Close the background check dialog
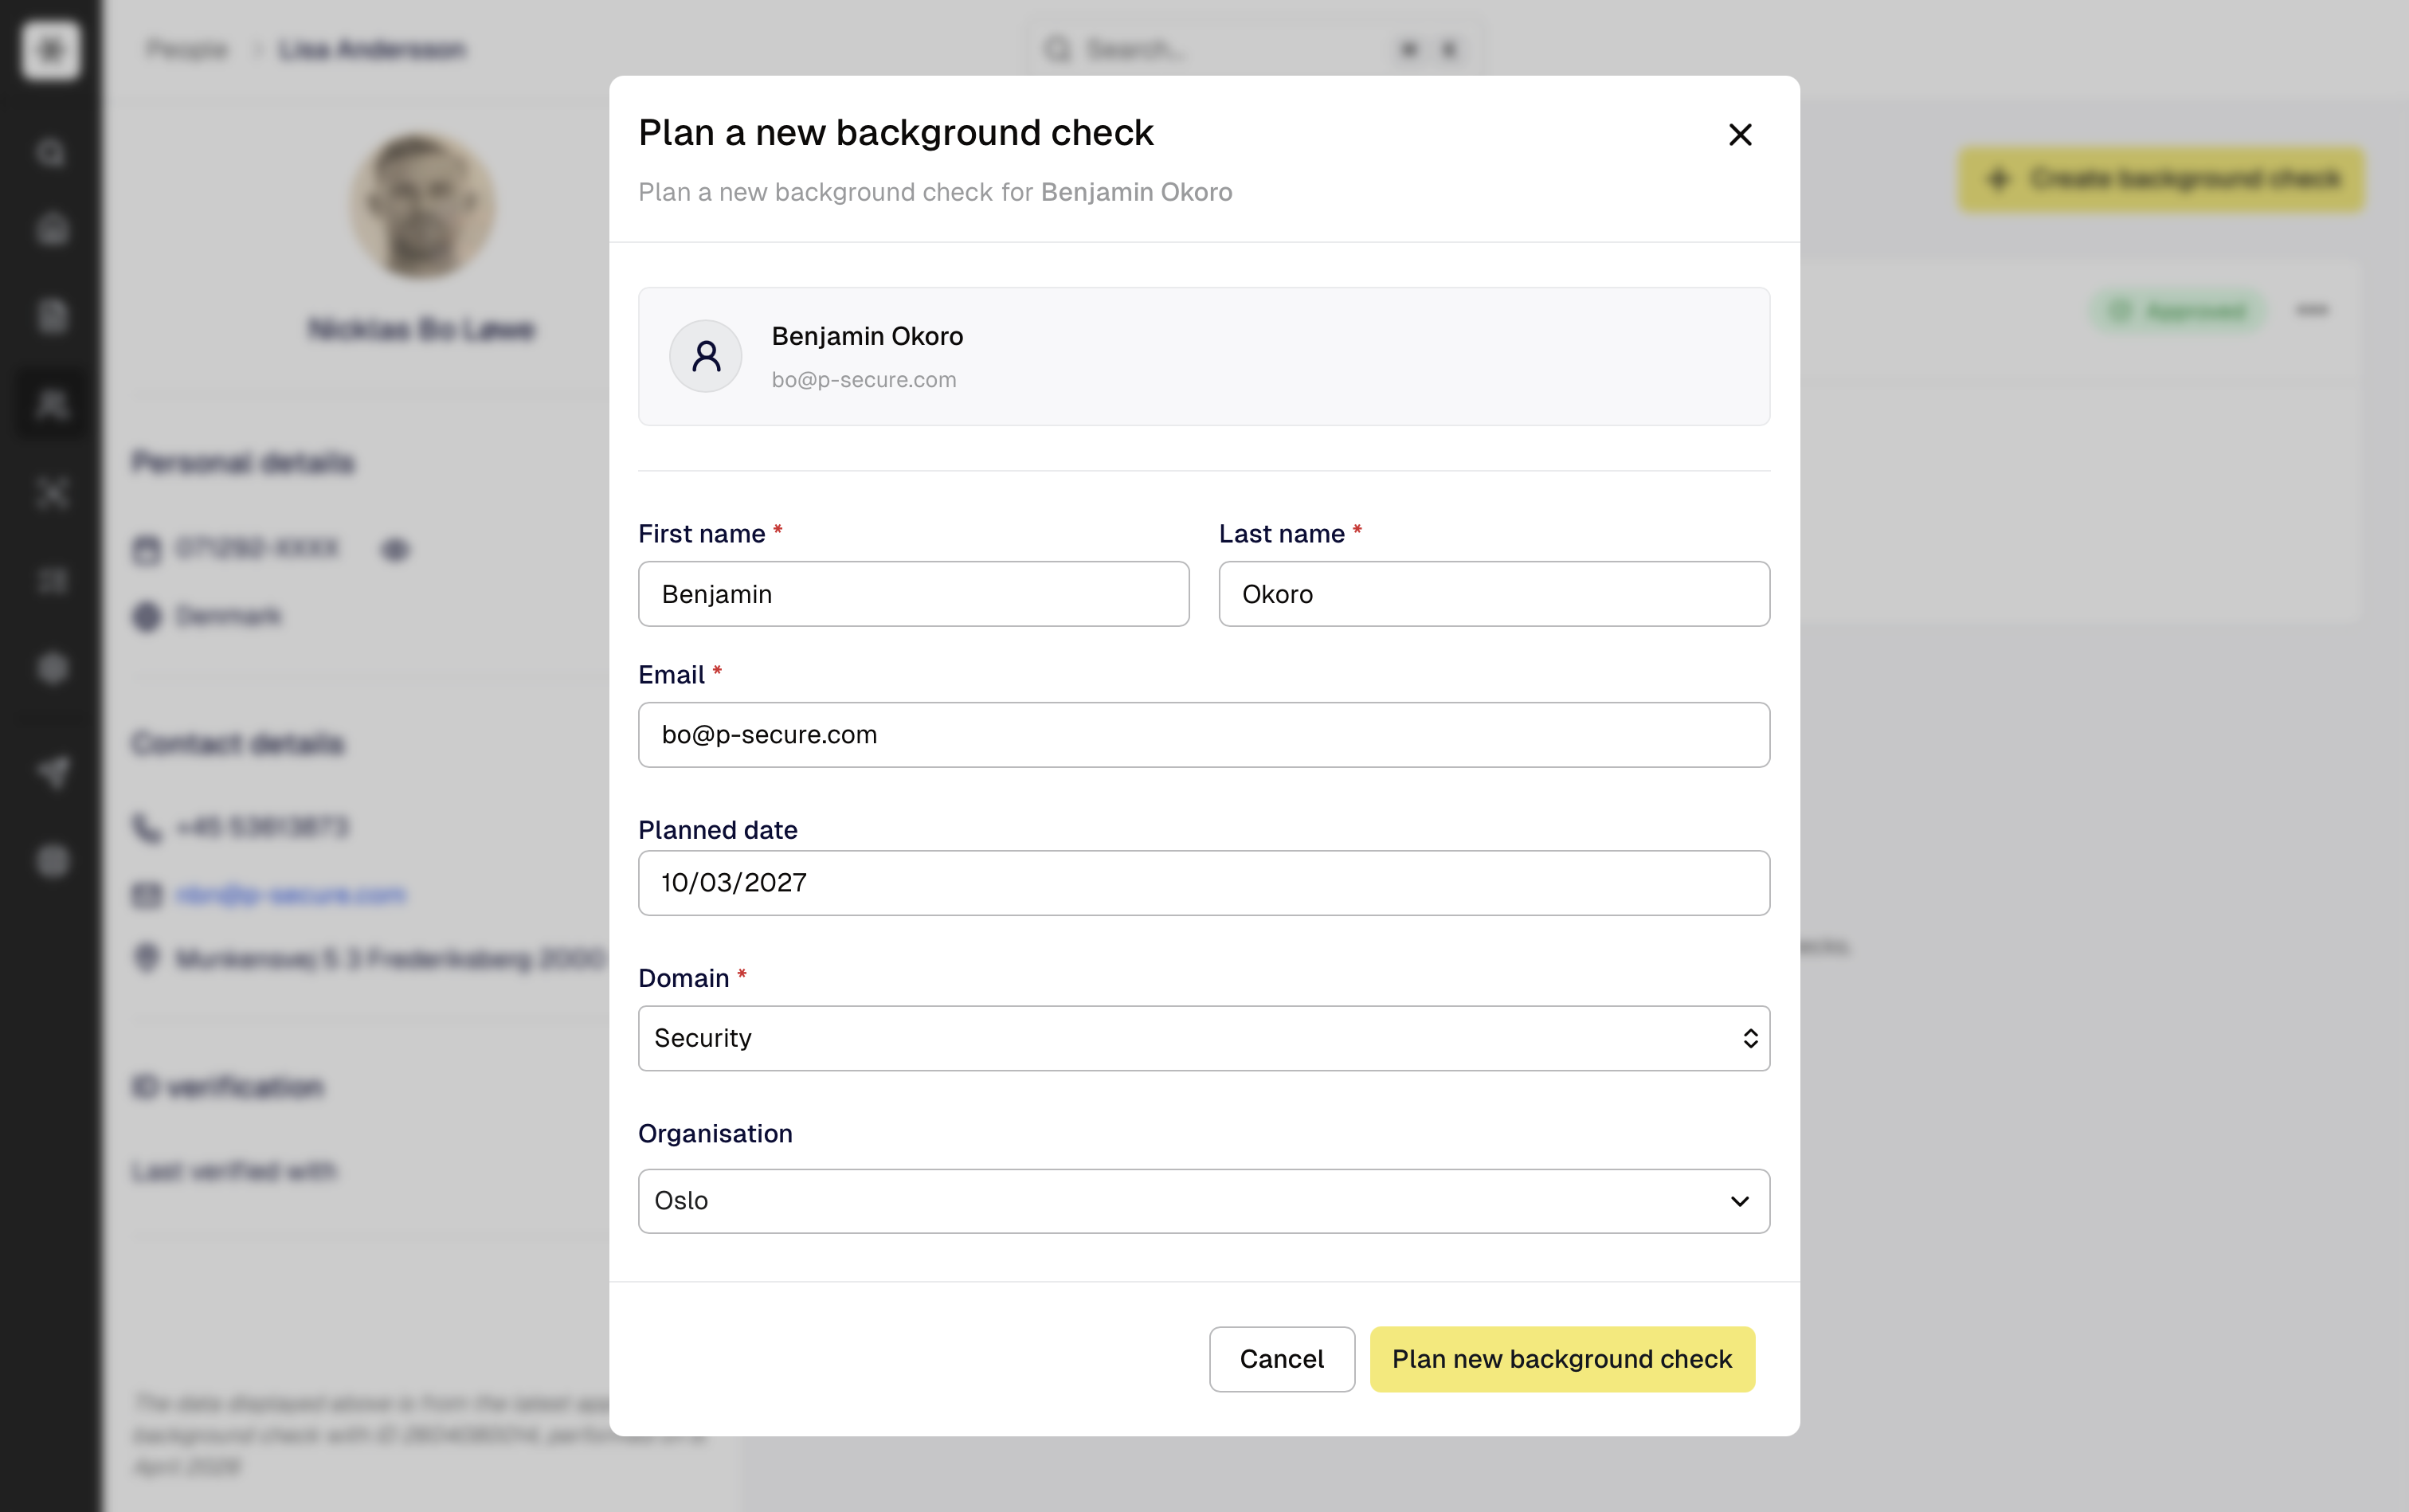Viewport: 2409px width, 1512px height. click(1740, 134)
